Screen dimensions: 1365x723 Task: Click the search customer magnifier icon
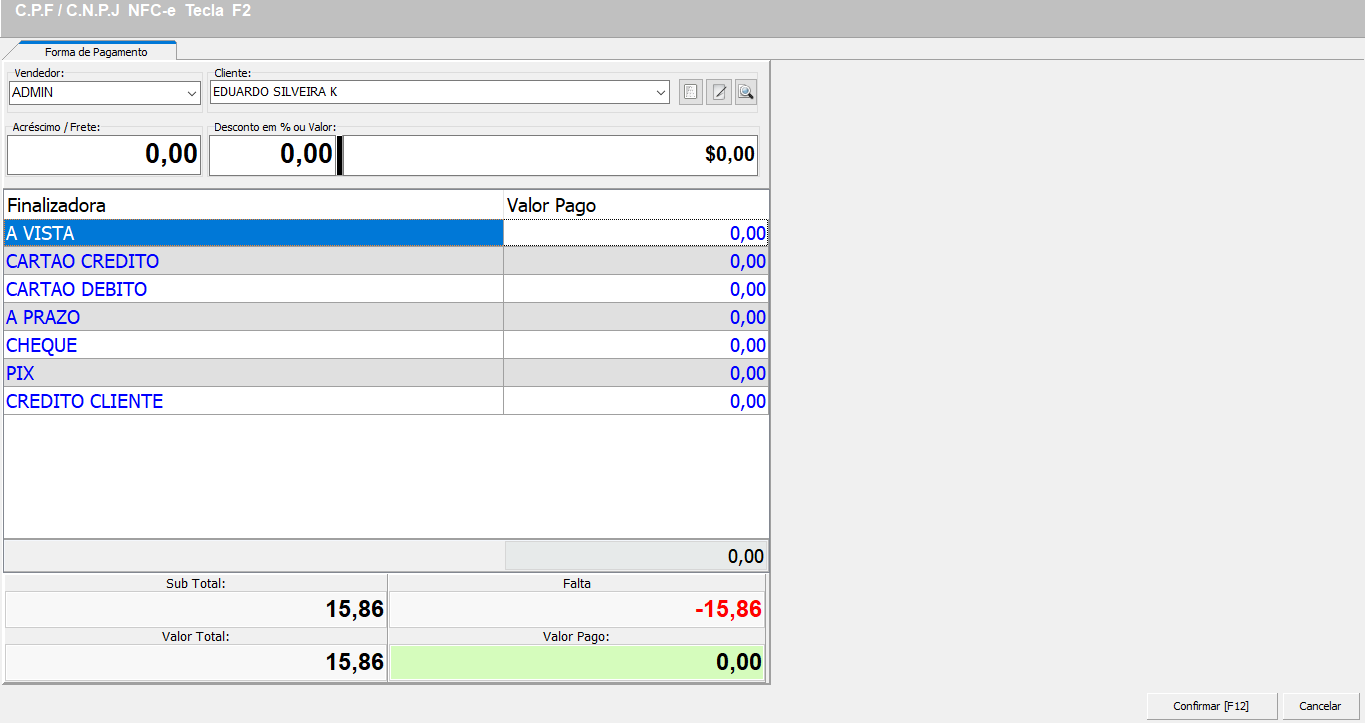pyautogui.click(x=745, y=93)
